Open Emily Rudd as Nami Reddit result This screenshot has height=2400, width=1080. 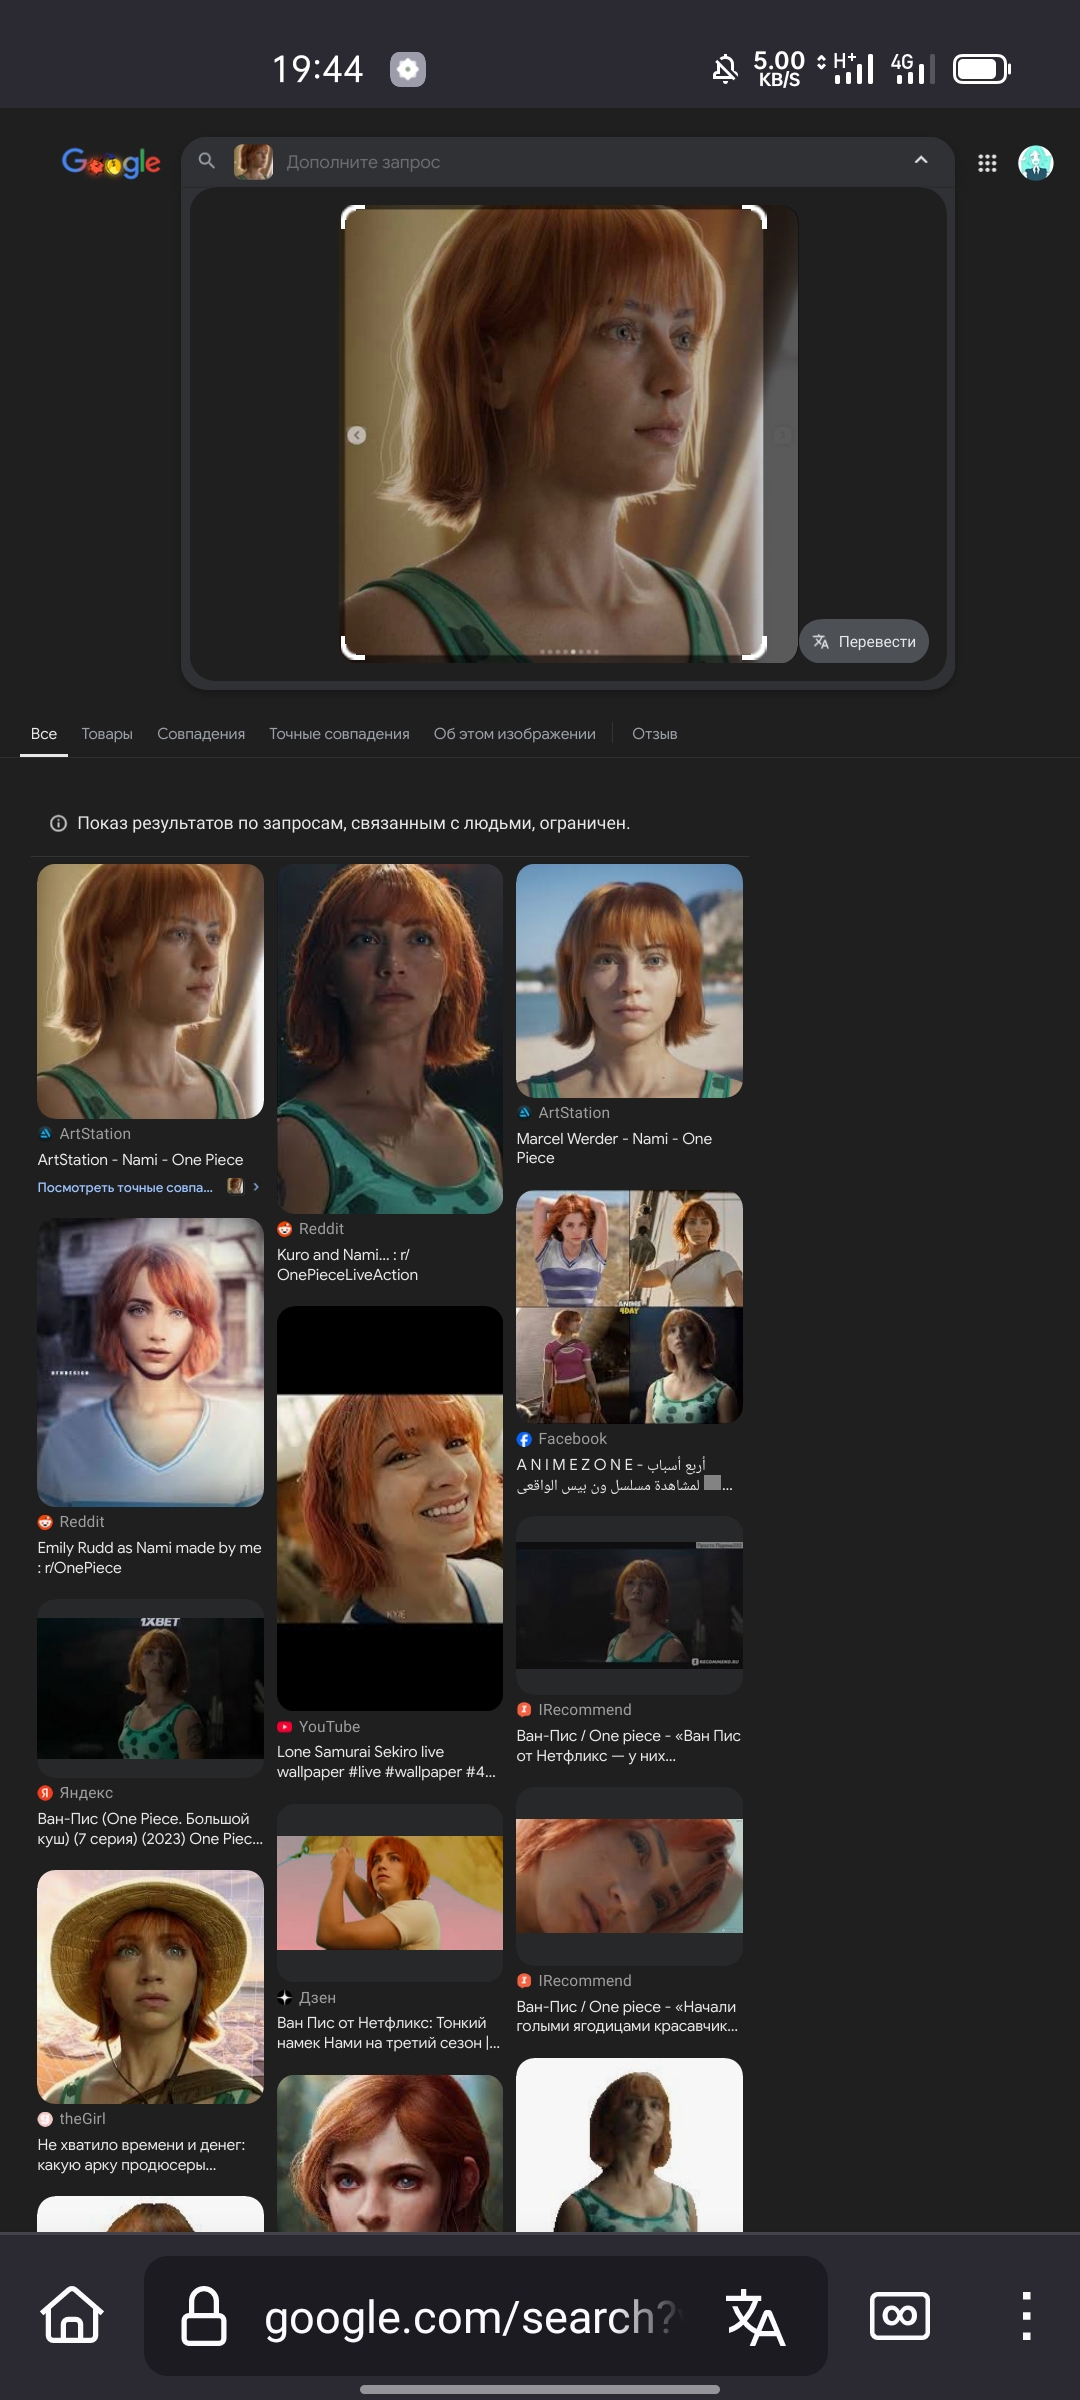pos(149,1558)
